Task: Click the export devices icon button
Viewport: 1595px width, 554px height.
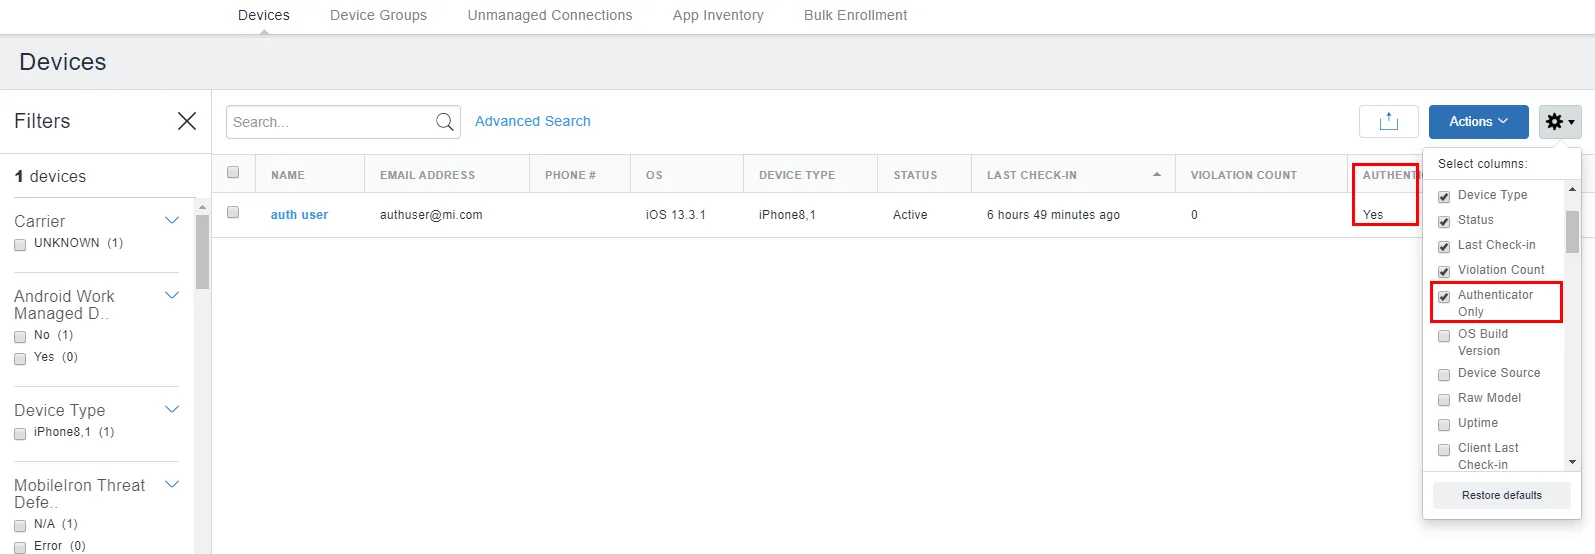Action: (1388, 121)
